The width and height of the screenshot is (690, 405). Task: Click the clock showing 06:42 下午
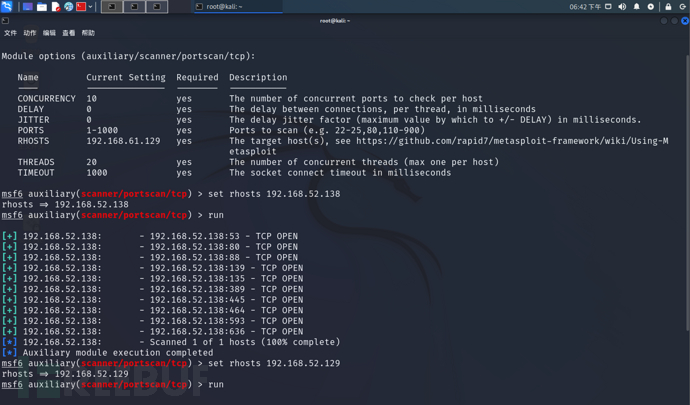(x=585, y=7)
